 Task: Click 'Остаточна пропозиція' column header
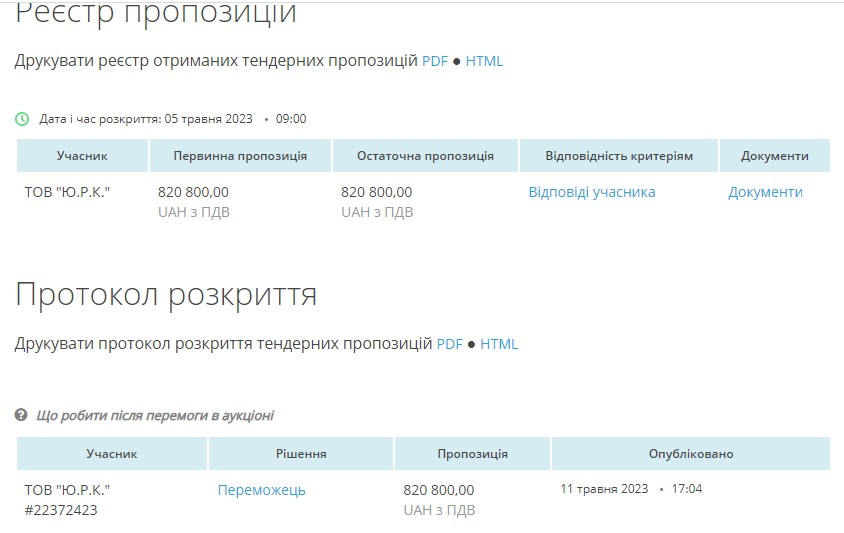pyautogui.click(x=425, y=156)
